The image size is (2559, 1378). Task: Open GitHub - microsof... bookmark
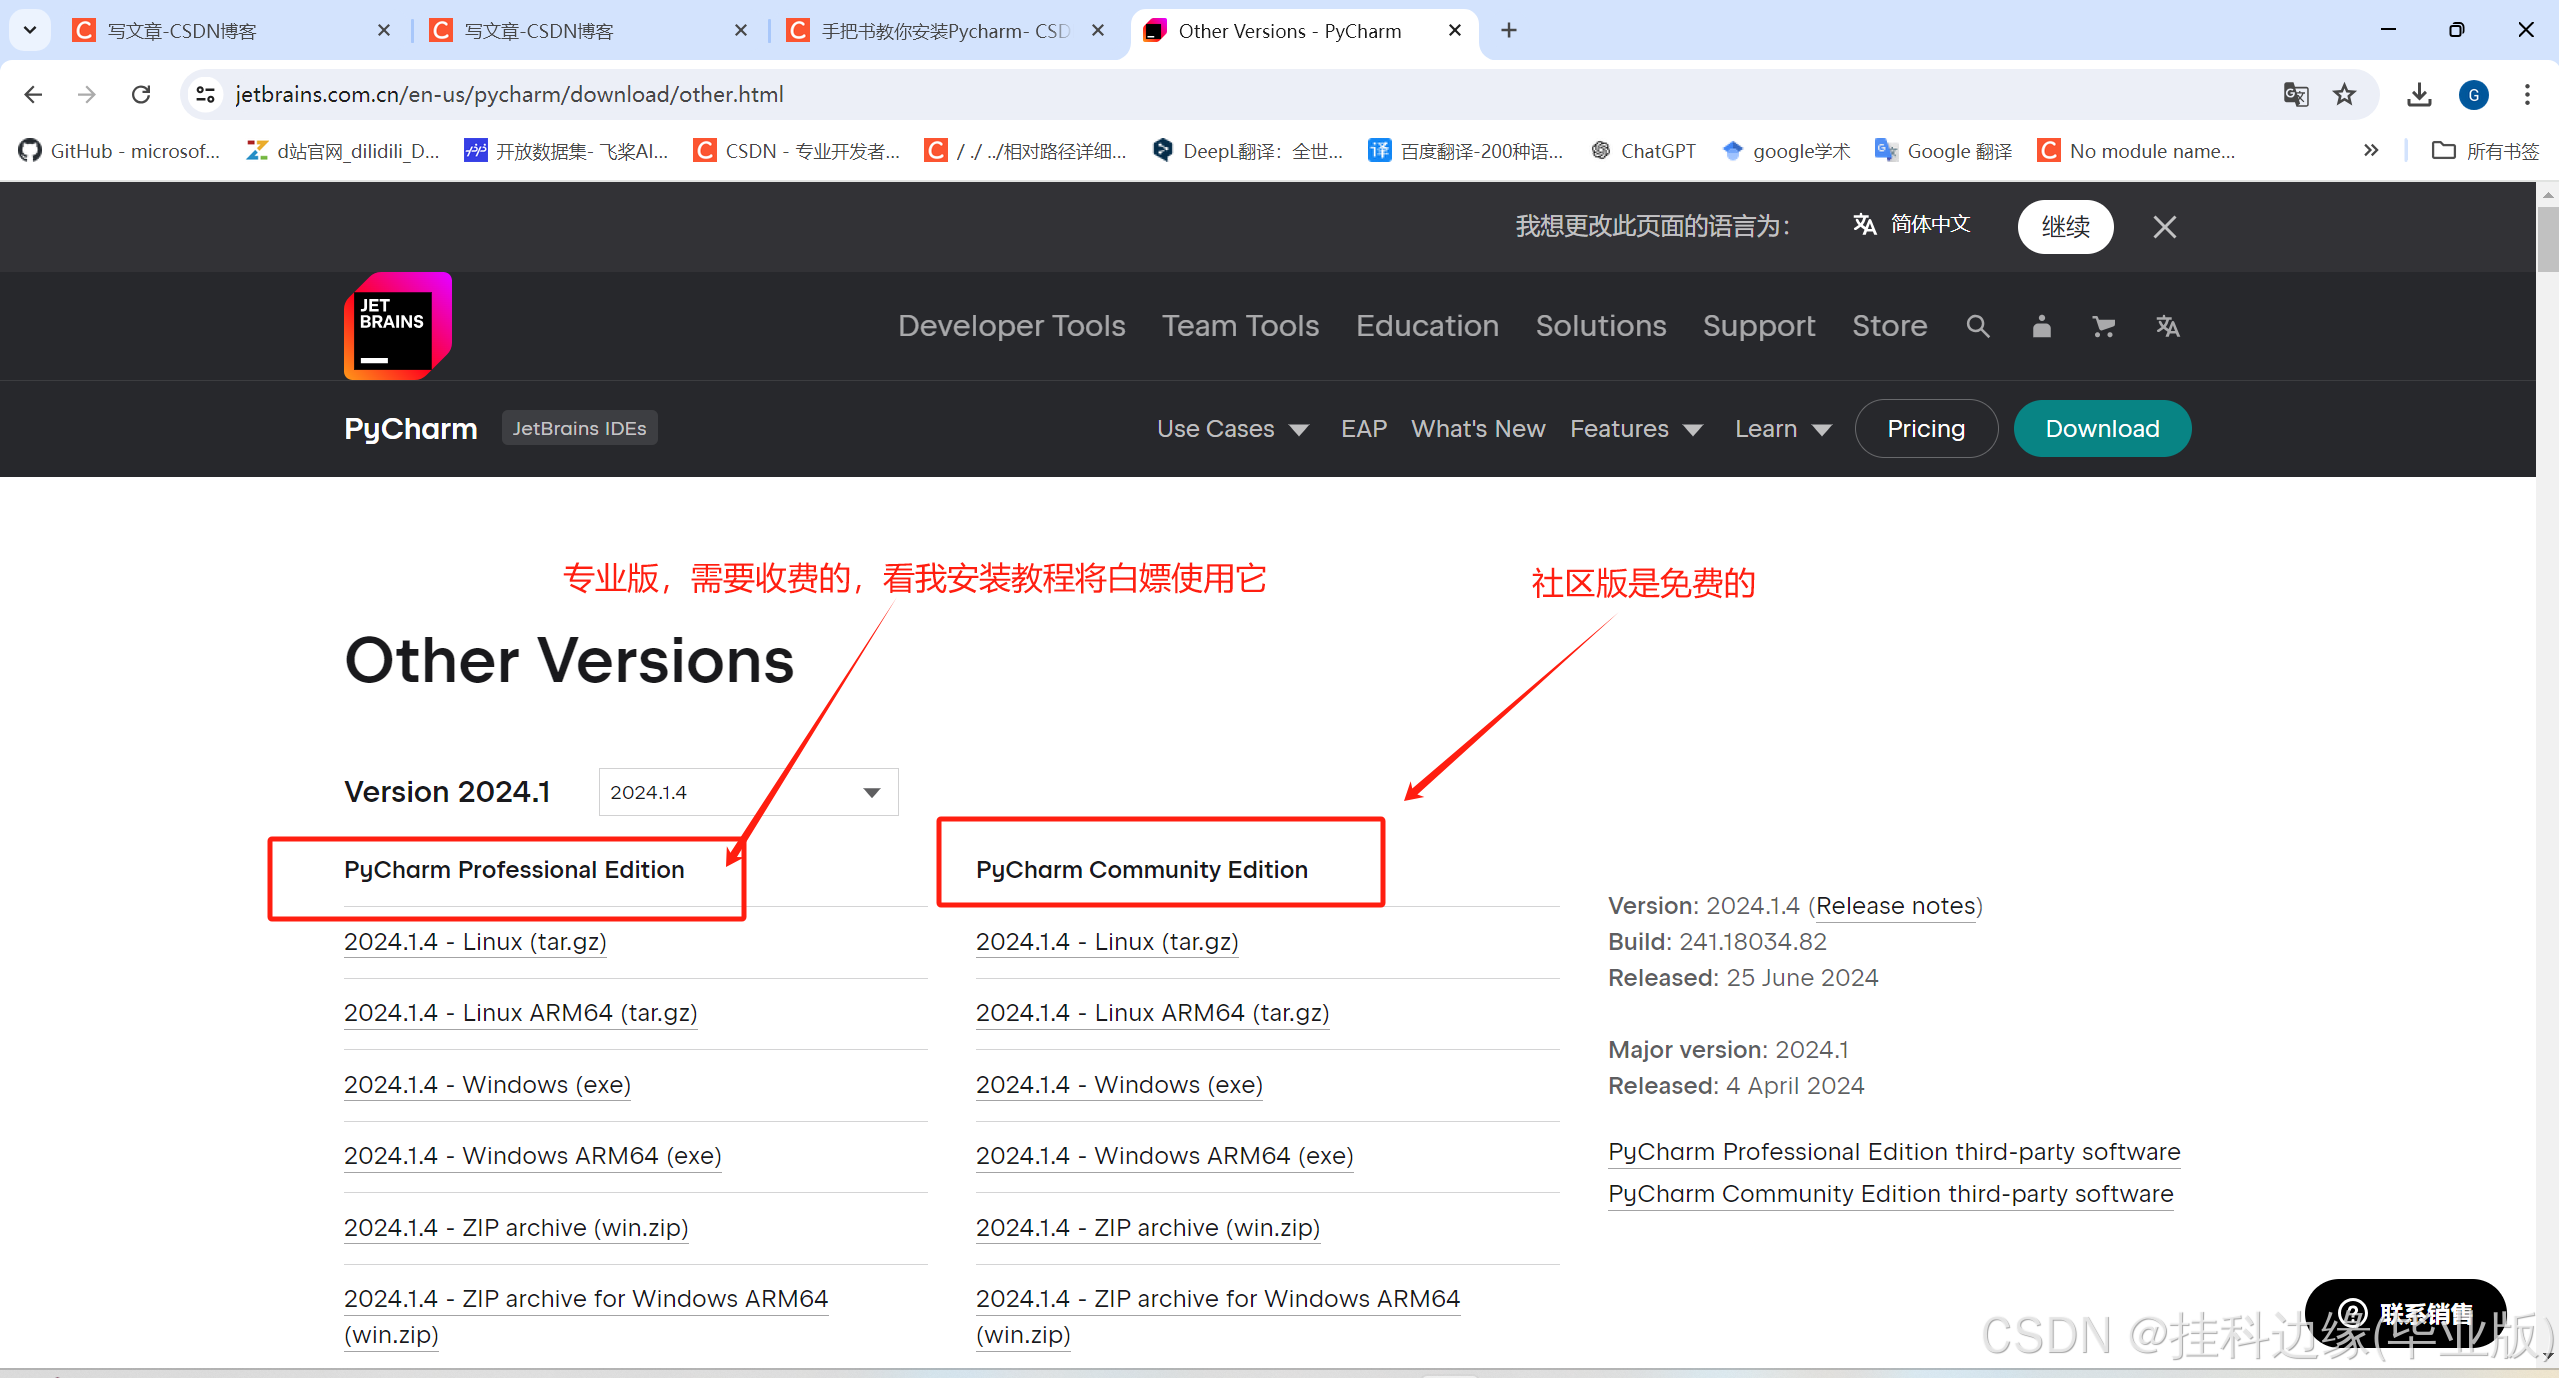[x=120, y=151]
